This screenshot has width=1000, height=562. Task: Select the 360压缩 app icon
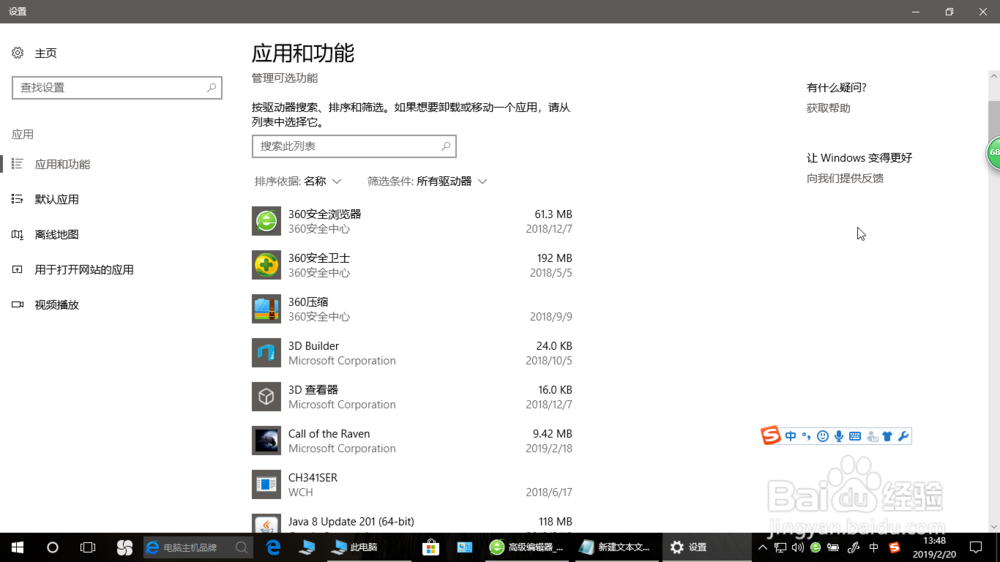click(266, 309)
